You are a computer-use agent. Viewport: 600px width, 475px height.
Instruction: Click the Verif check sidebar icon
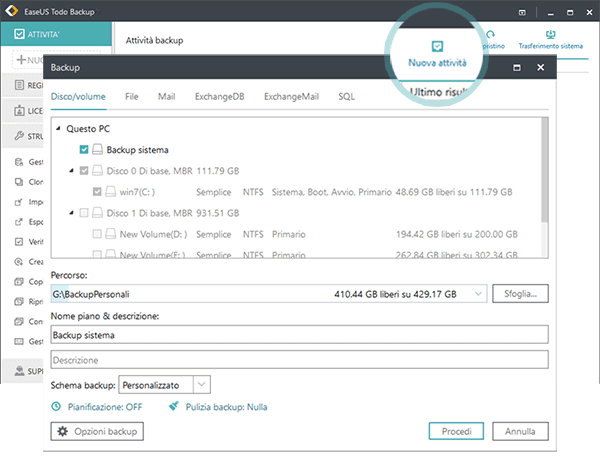(19, 242)
